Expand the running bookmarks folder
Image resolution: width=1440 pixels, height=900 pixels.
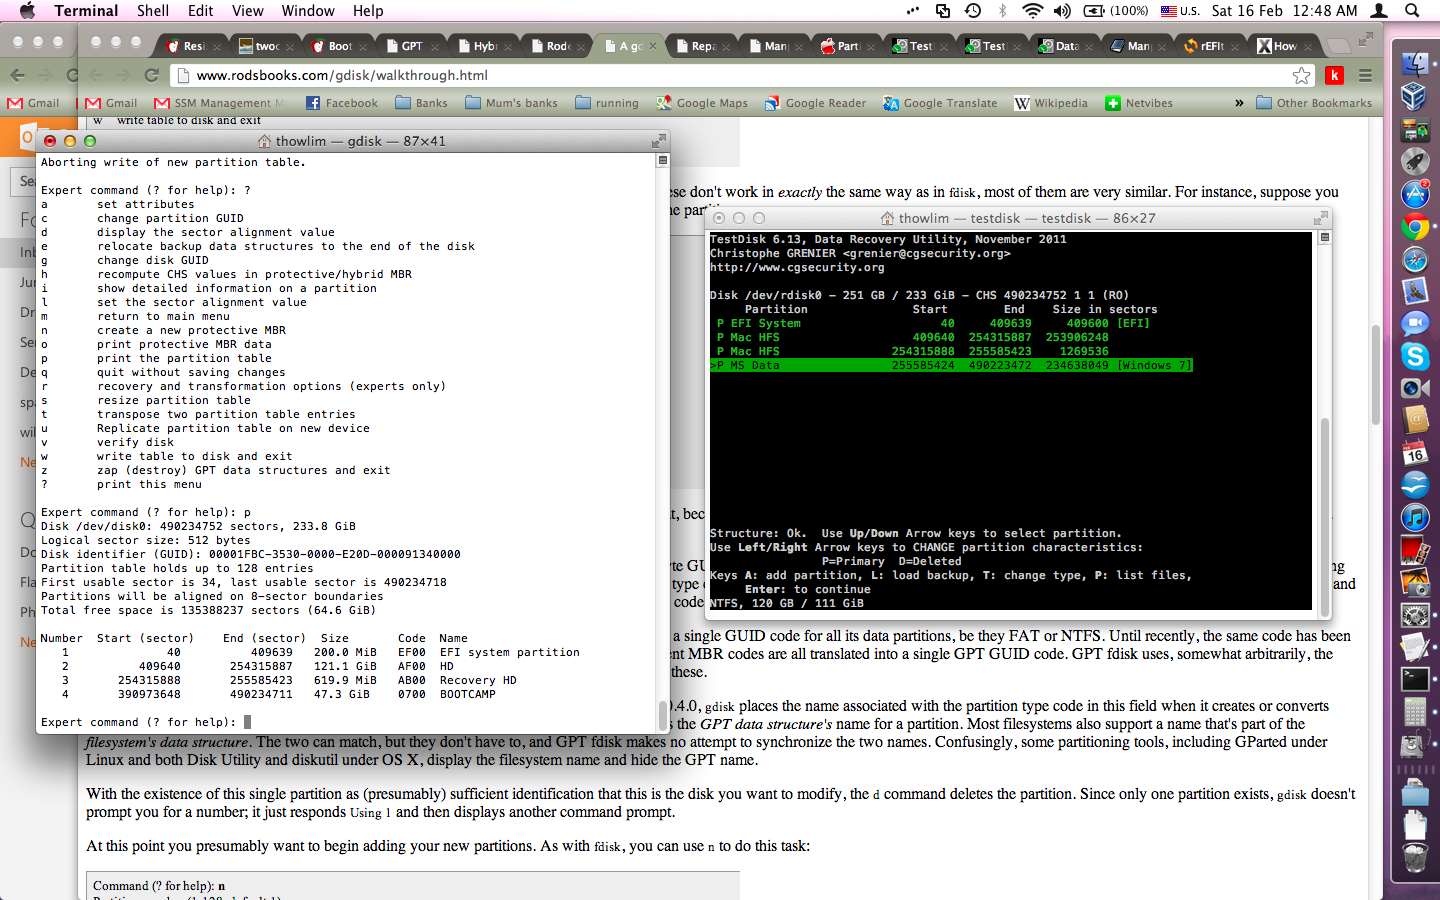607,103
